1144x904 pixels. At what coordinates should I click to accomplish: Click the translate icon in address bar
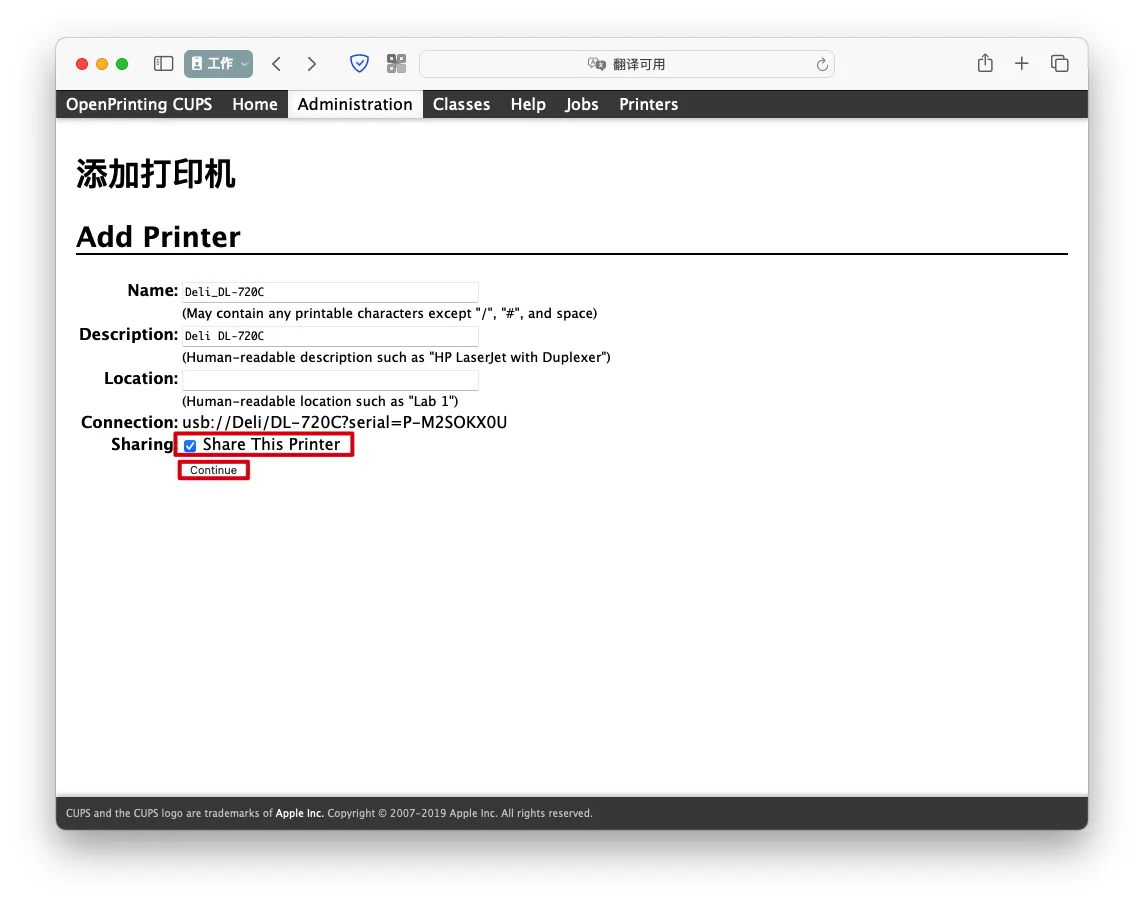point(597,64)
